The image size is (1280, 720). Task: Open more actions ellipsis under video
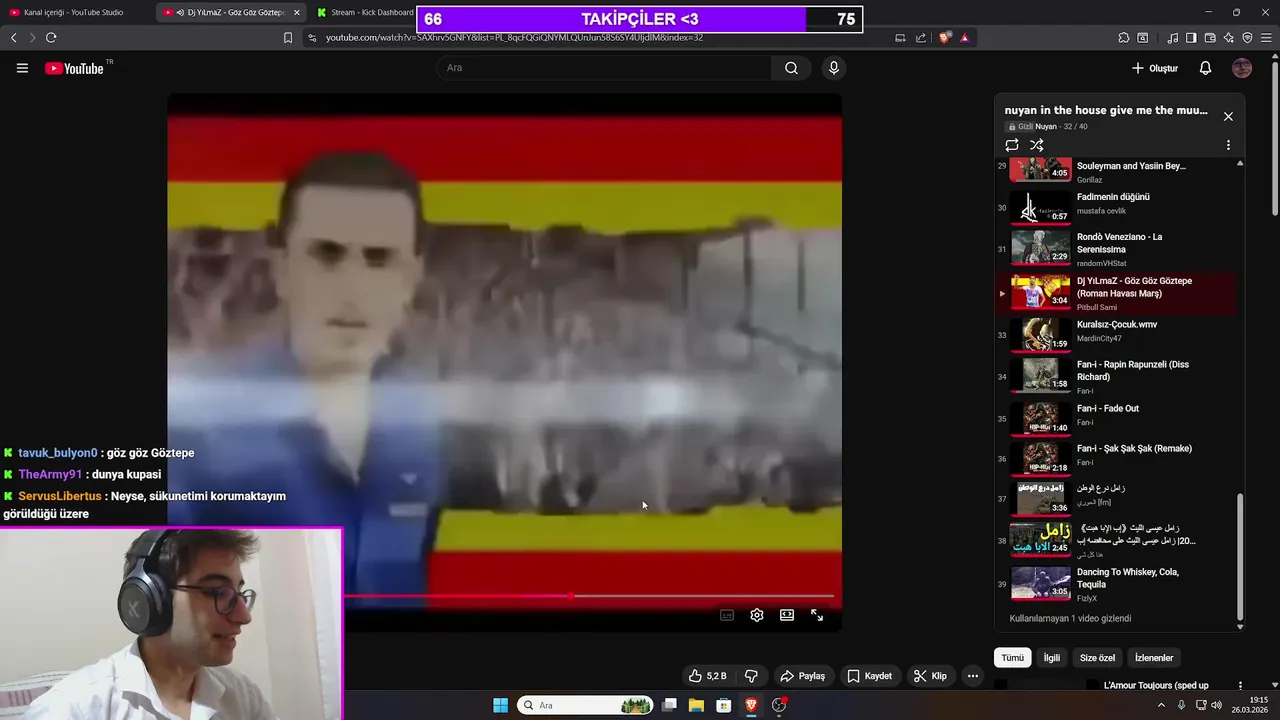point(972,676)
